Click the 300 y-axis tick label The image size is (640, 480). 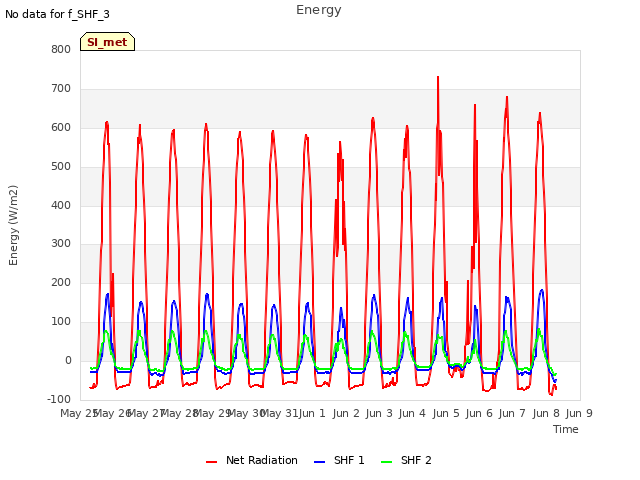(61, 244)
